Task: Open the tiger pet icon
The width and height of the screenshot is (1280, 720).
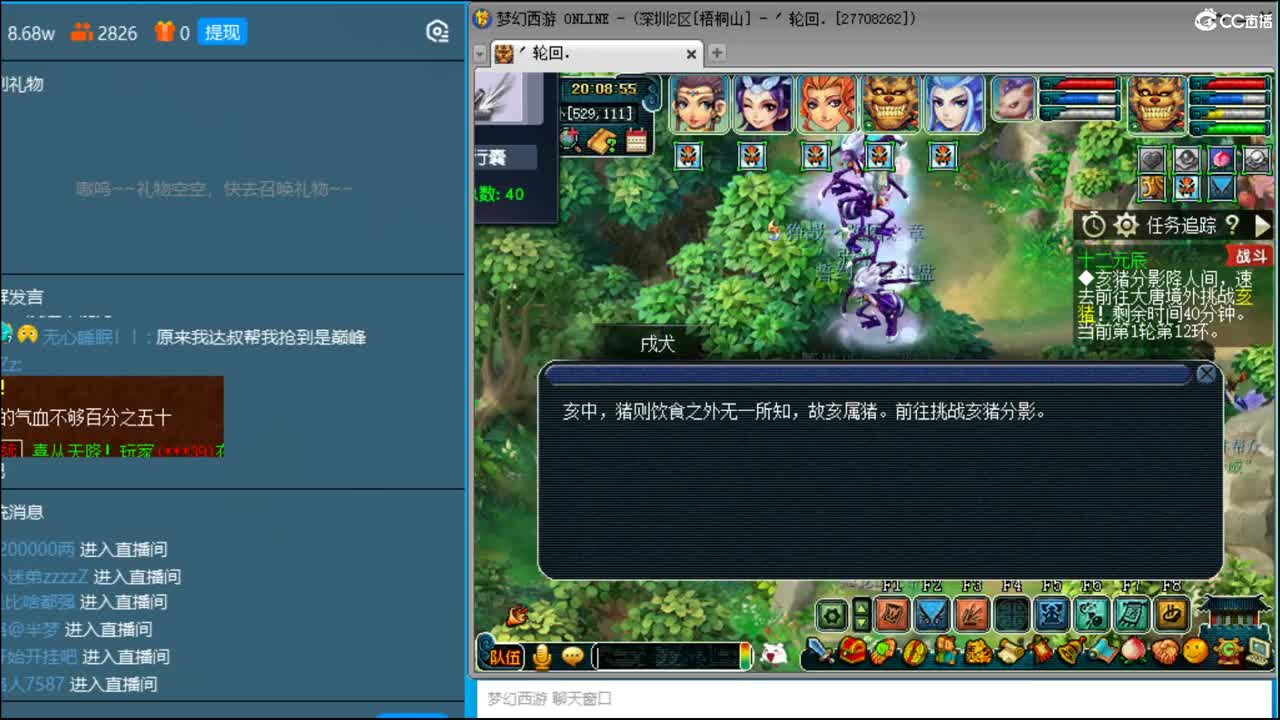Action: [x=977, y=652]
